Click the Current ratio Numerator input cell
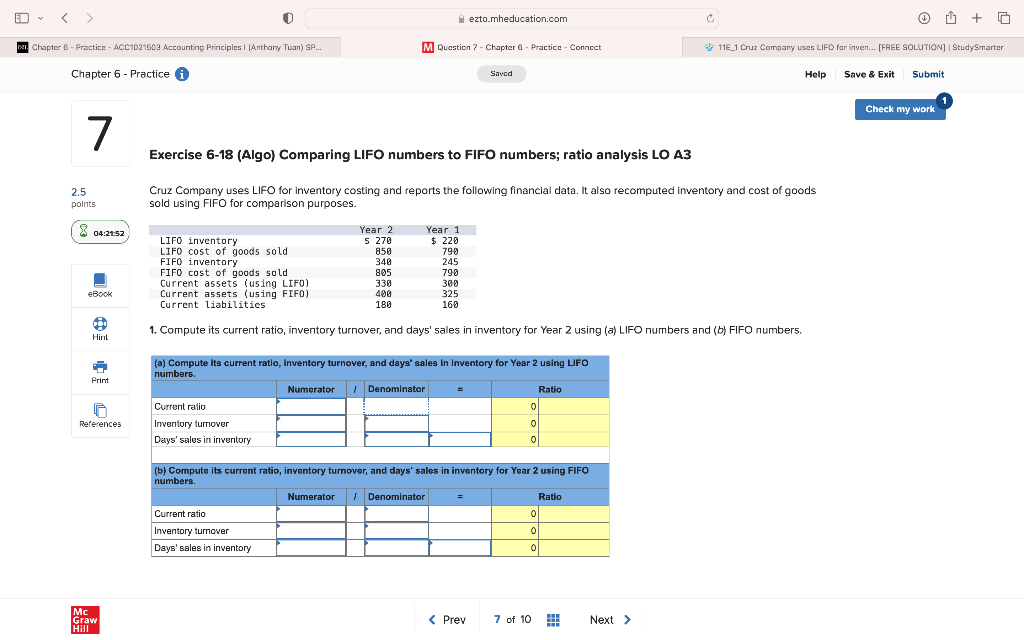The image size is (1024, 640). [310, 406]
